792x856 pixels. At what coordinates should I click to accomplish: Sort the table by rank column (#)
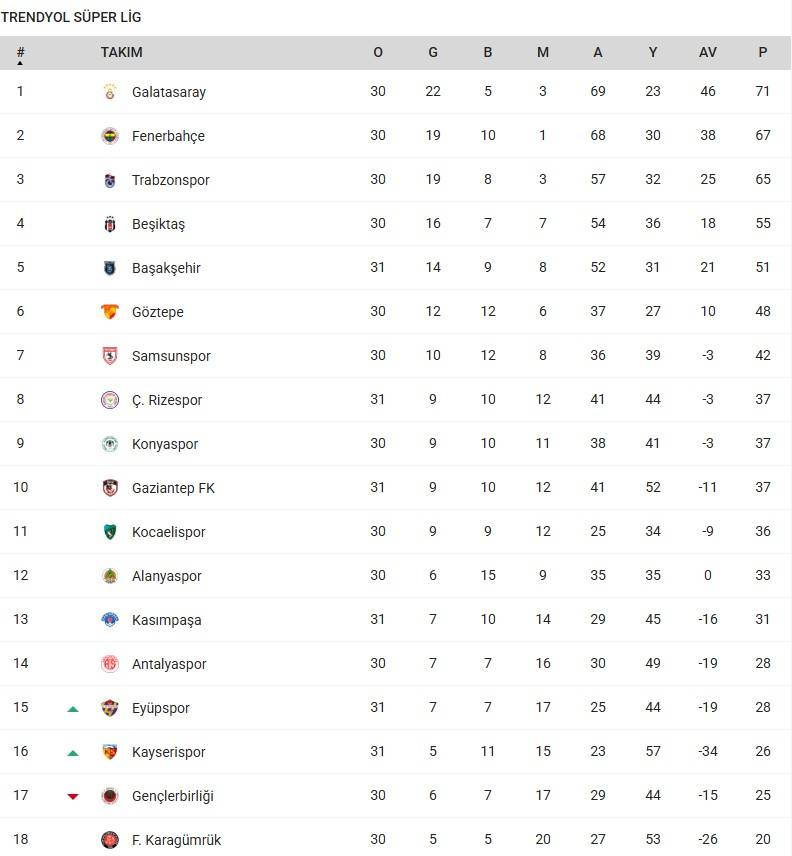20,53
